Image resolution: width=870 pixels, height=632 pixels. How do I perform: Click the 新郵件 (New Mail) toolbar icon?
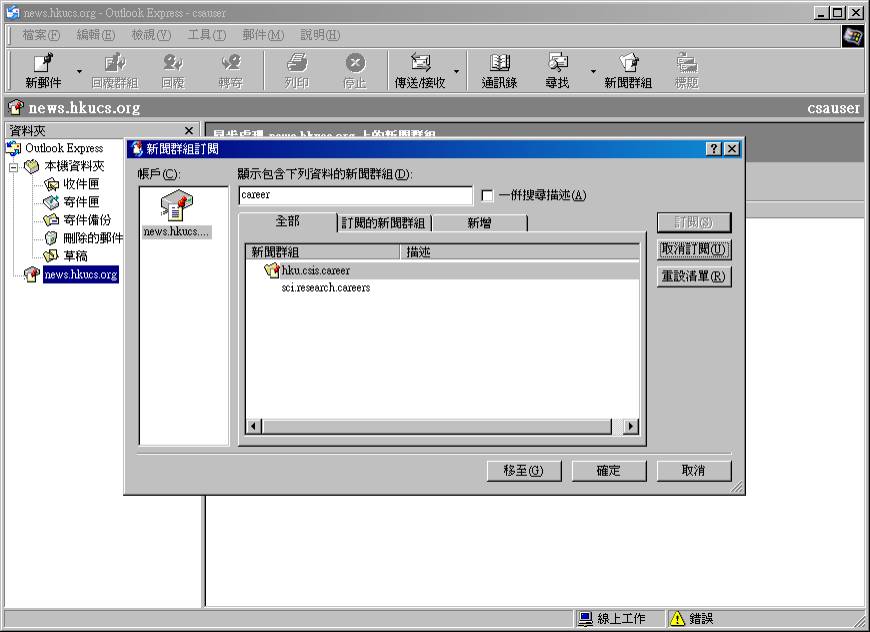43,71
